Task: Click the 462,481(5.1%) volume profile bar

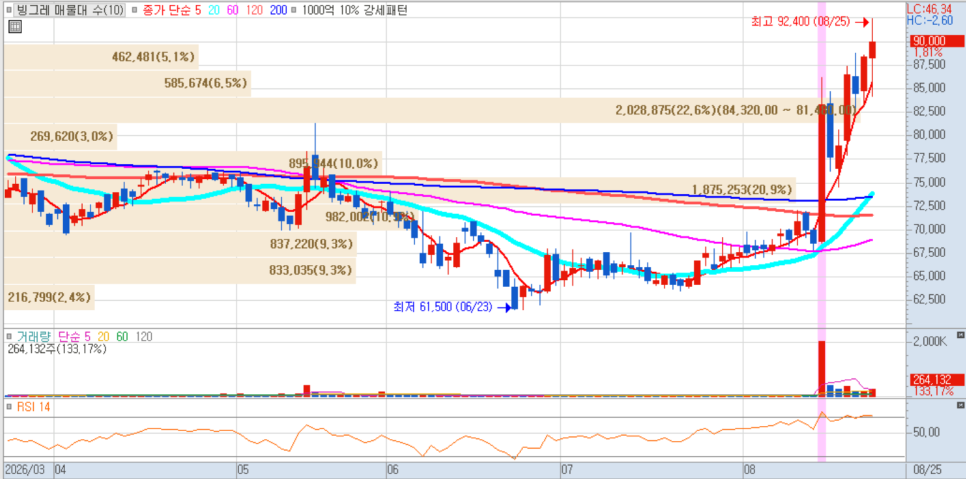Action: click(102, 57)
